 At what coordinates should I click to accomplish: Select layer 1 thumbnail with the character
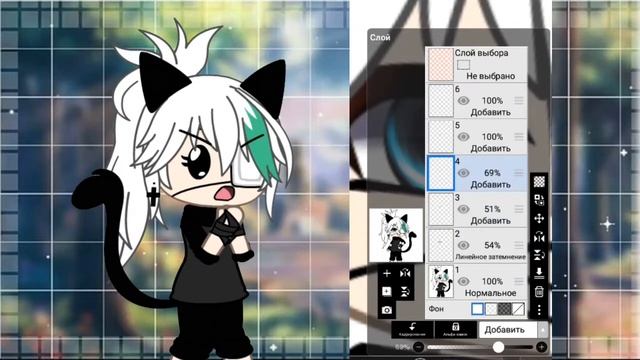[x=441, y=282]
